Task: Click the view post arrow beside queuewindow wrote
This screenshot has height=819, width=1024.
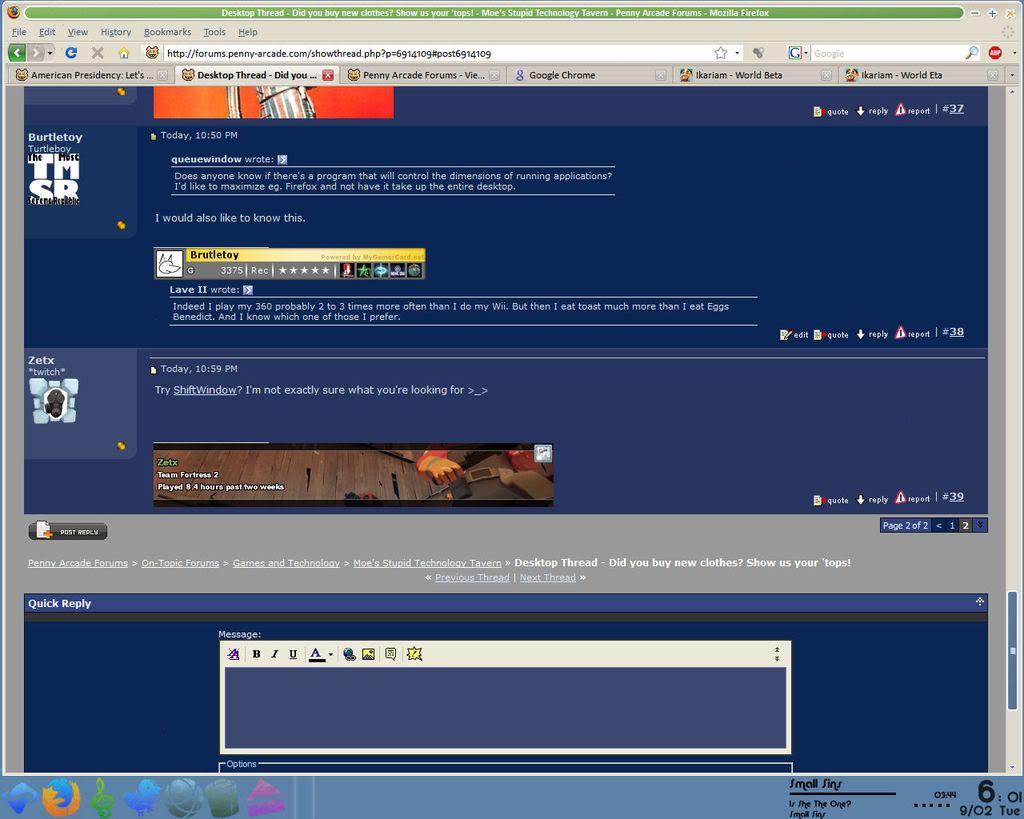Action: click(282, 159)
